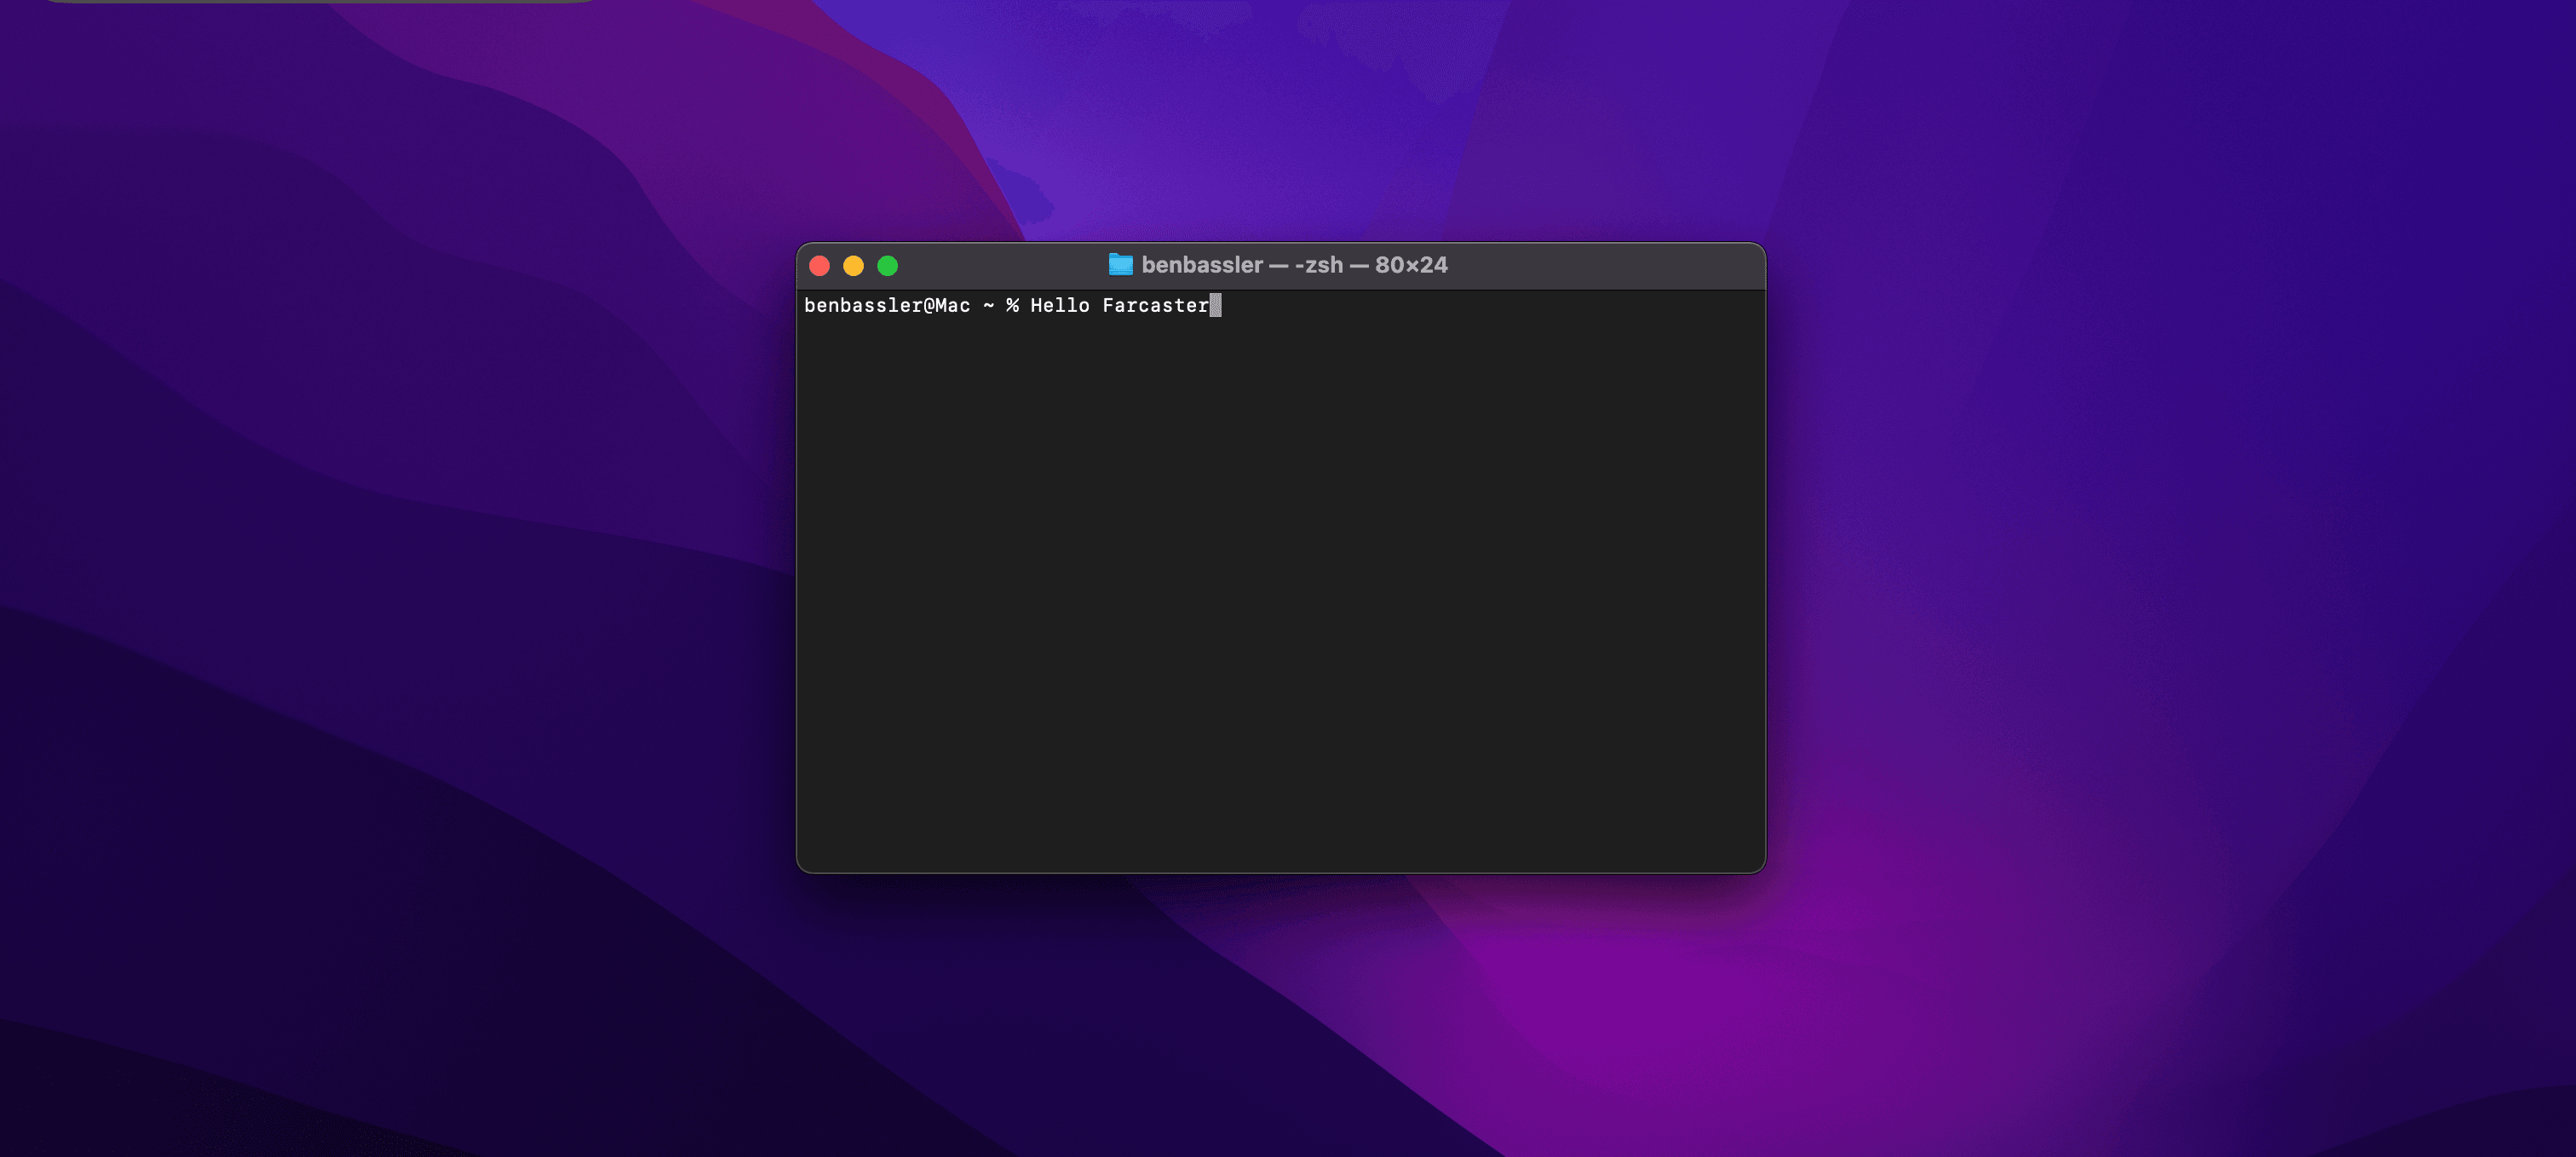Click the block cursor after Farcaster
The width and height of the screenshot is (2576, 1157).
tap(1215, 306)
